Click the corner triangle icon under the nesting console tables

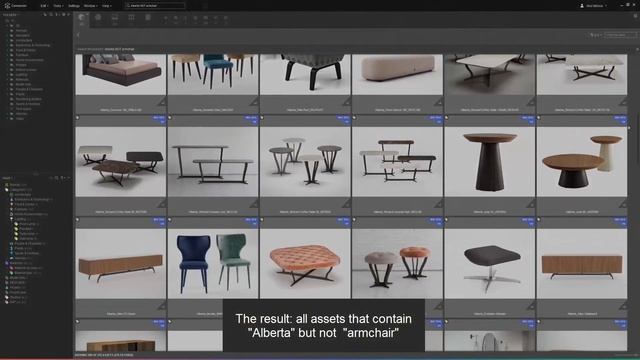coord(439,203)
